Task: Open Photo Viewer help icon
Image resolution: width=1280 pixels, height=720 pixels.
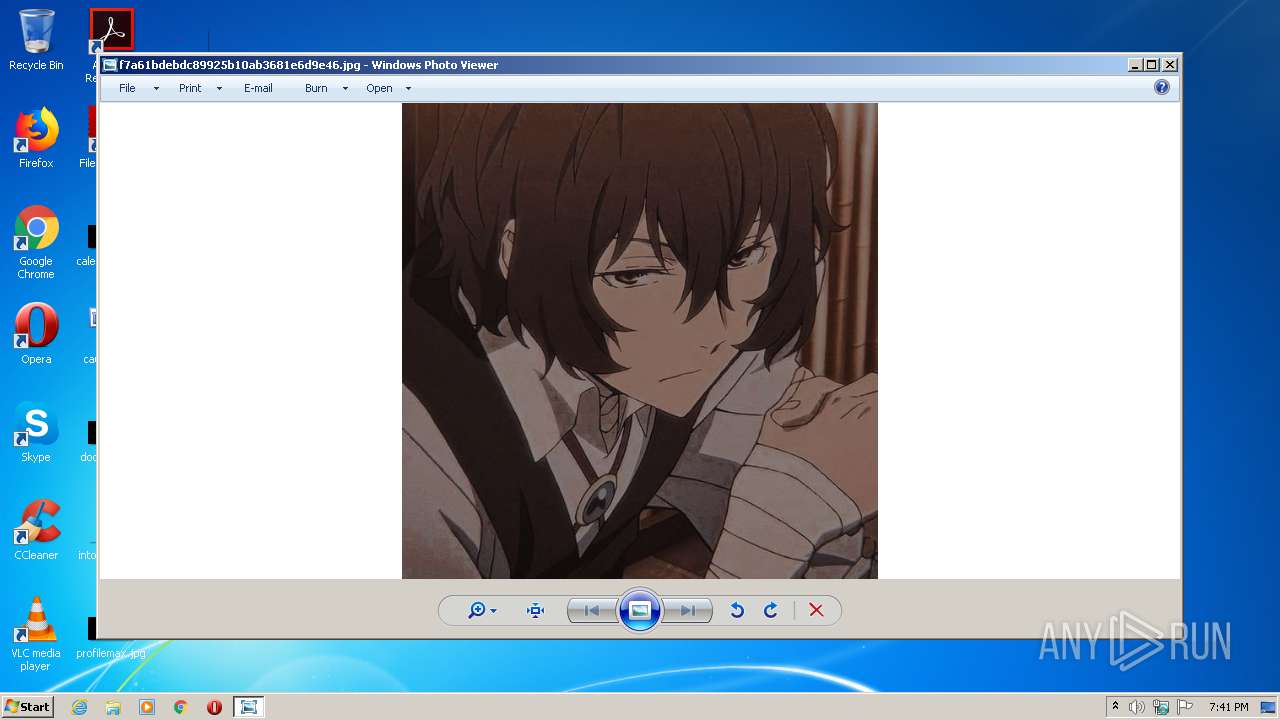Action: point(1161,87)
